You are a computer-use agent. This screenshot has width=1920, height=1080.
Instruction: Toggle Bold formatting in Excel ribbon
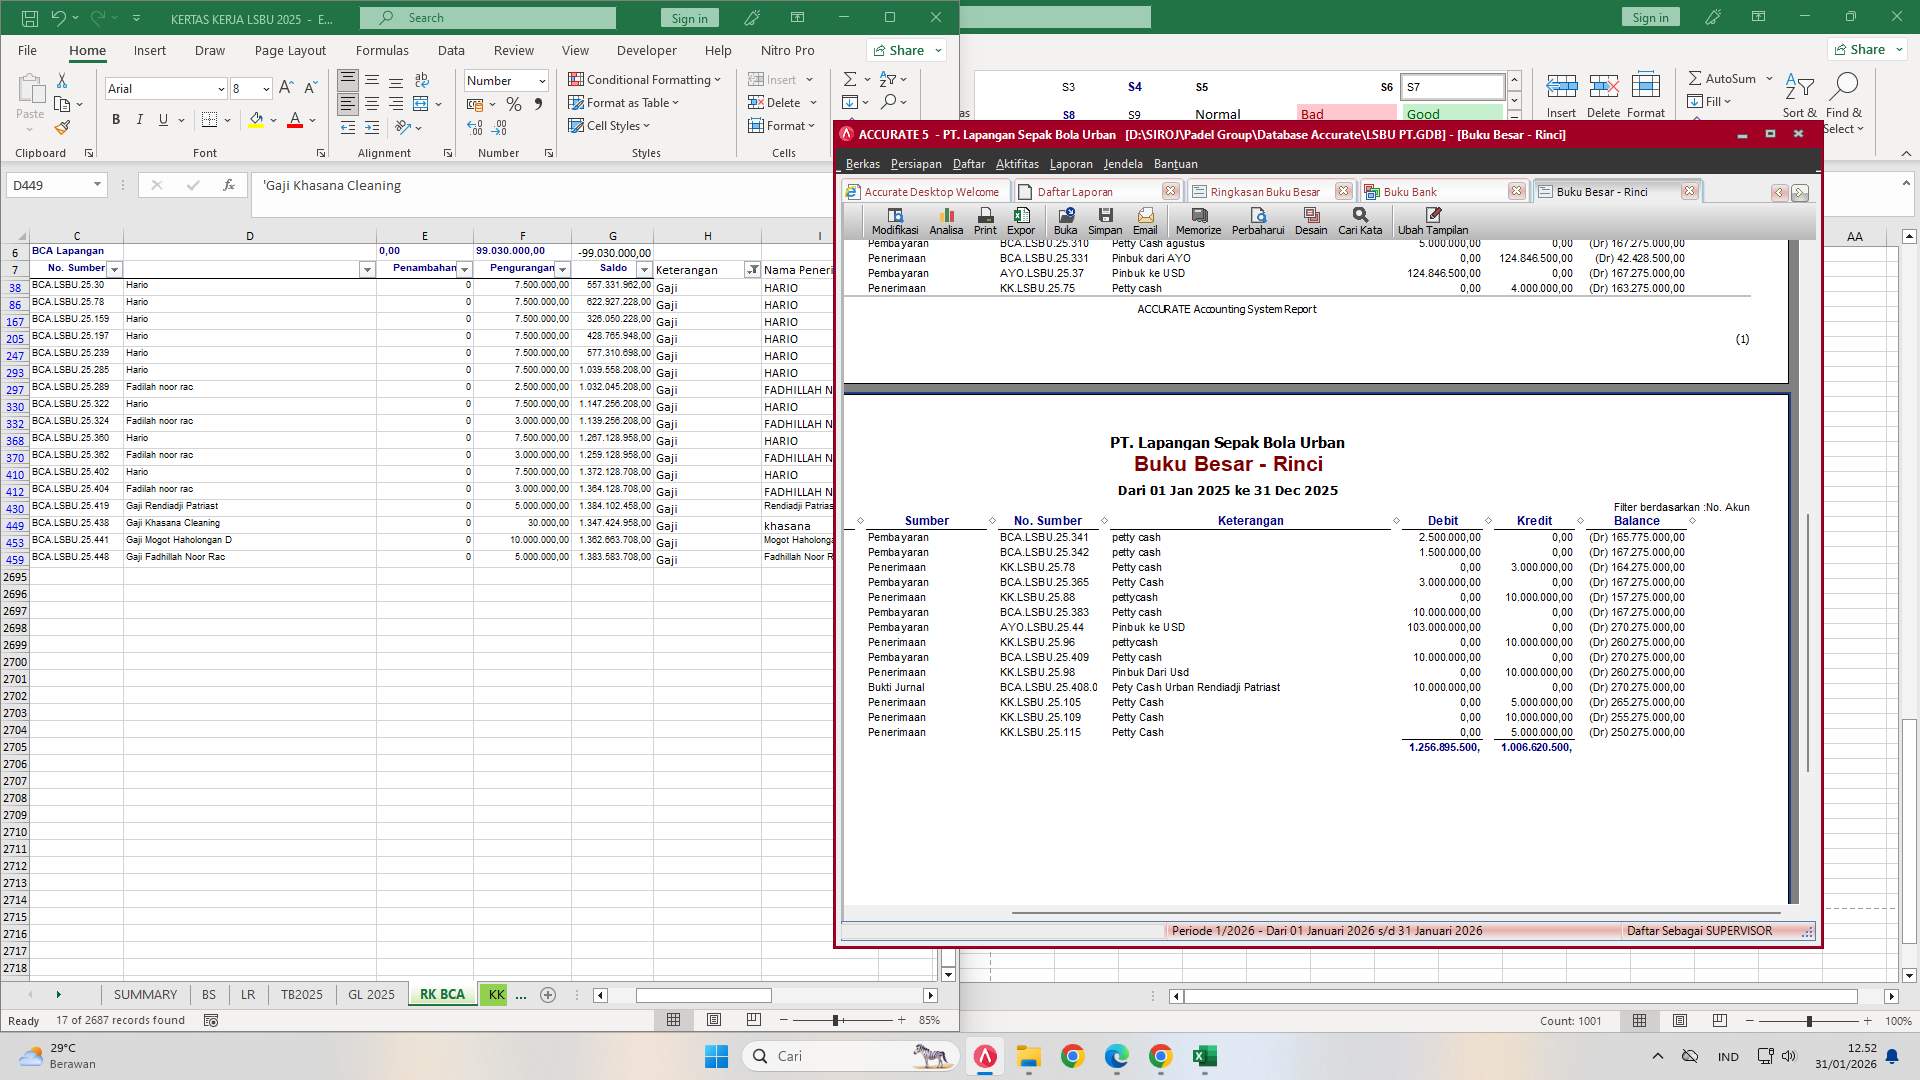tap(116, 120)
